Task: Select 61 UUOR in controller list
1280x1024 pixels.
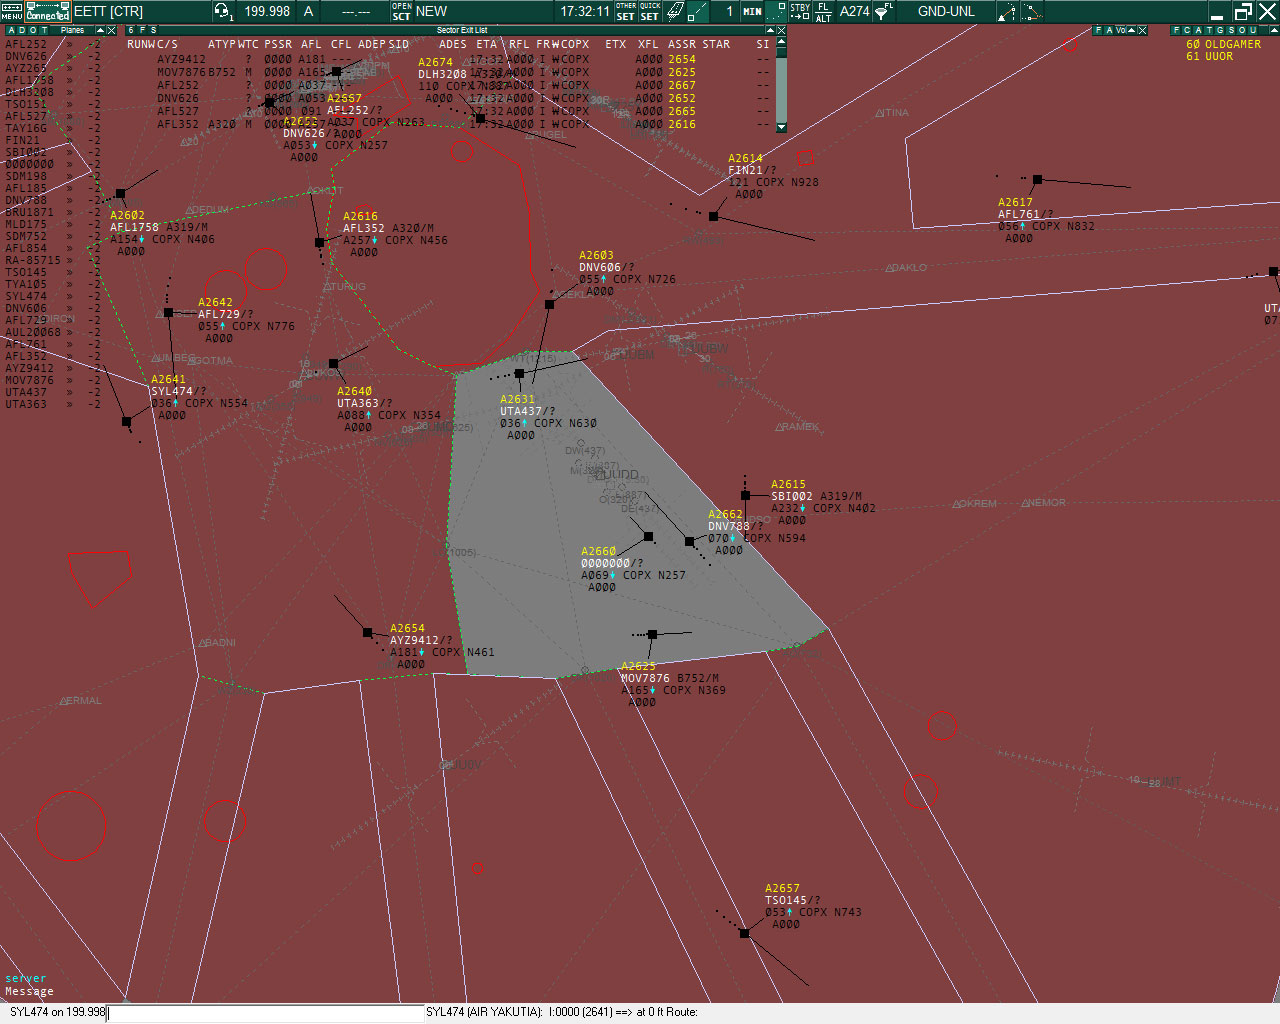Action: click(x=1210, y=56)
